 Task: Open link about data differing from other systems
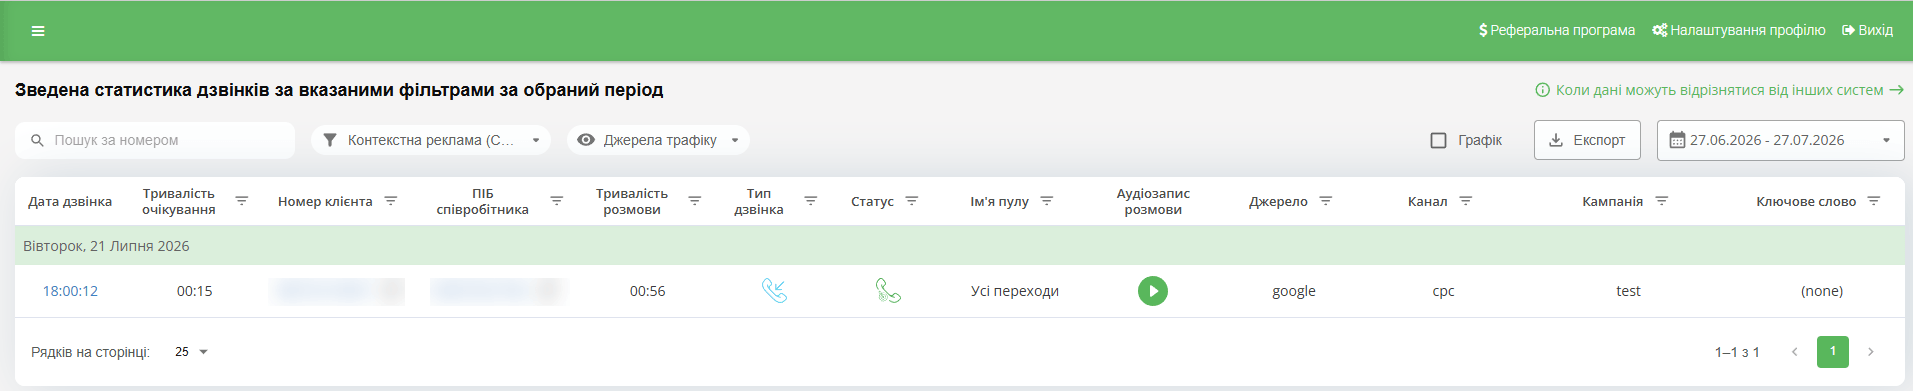[1719, 90]
